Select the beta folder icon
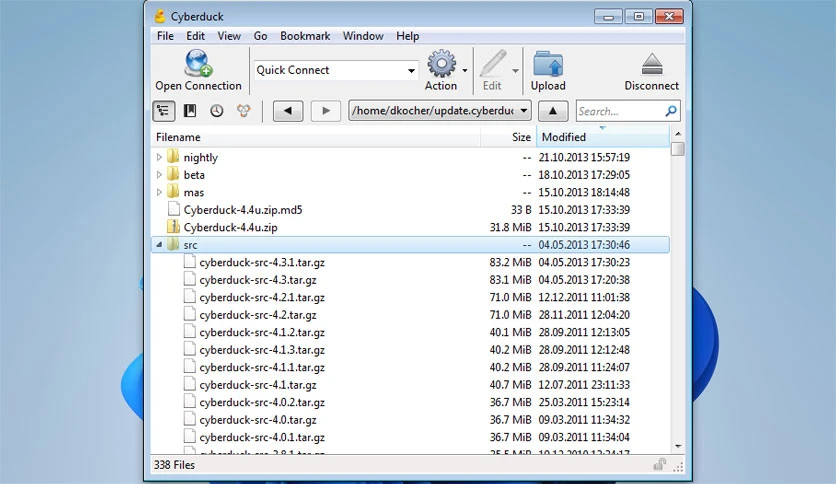 click(x=173, y=174)
